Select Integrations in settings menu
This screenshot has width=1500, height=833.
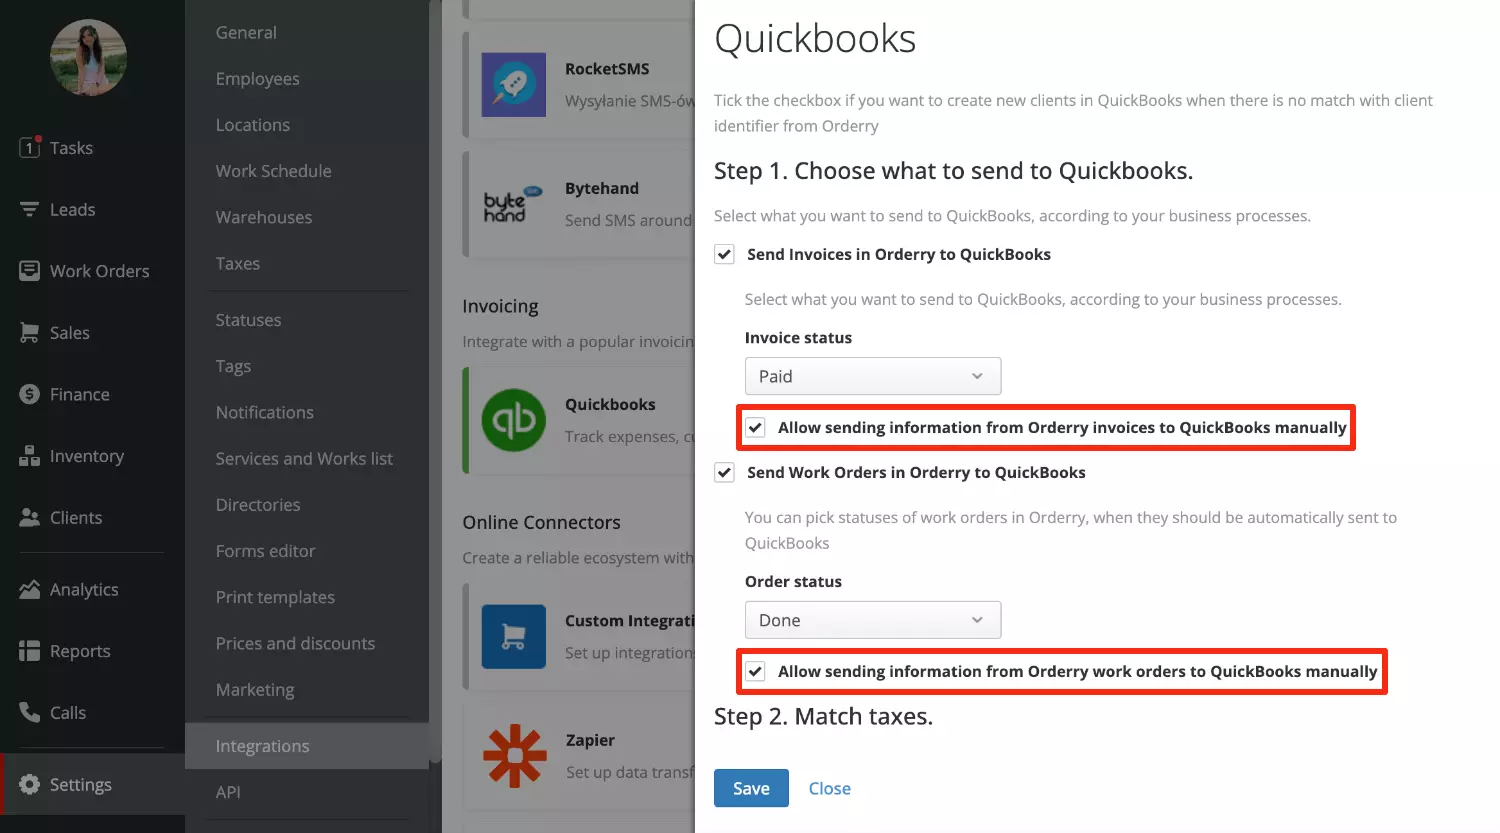point(307,746)
